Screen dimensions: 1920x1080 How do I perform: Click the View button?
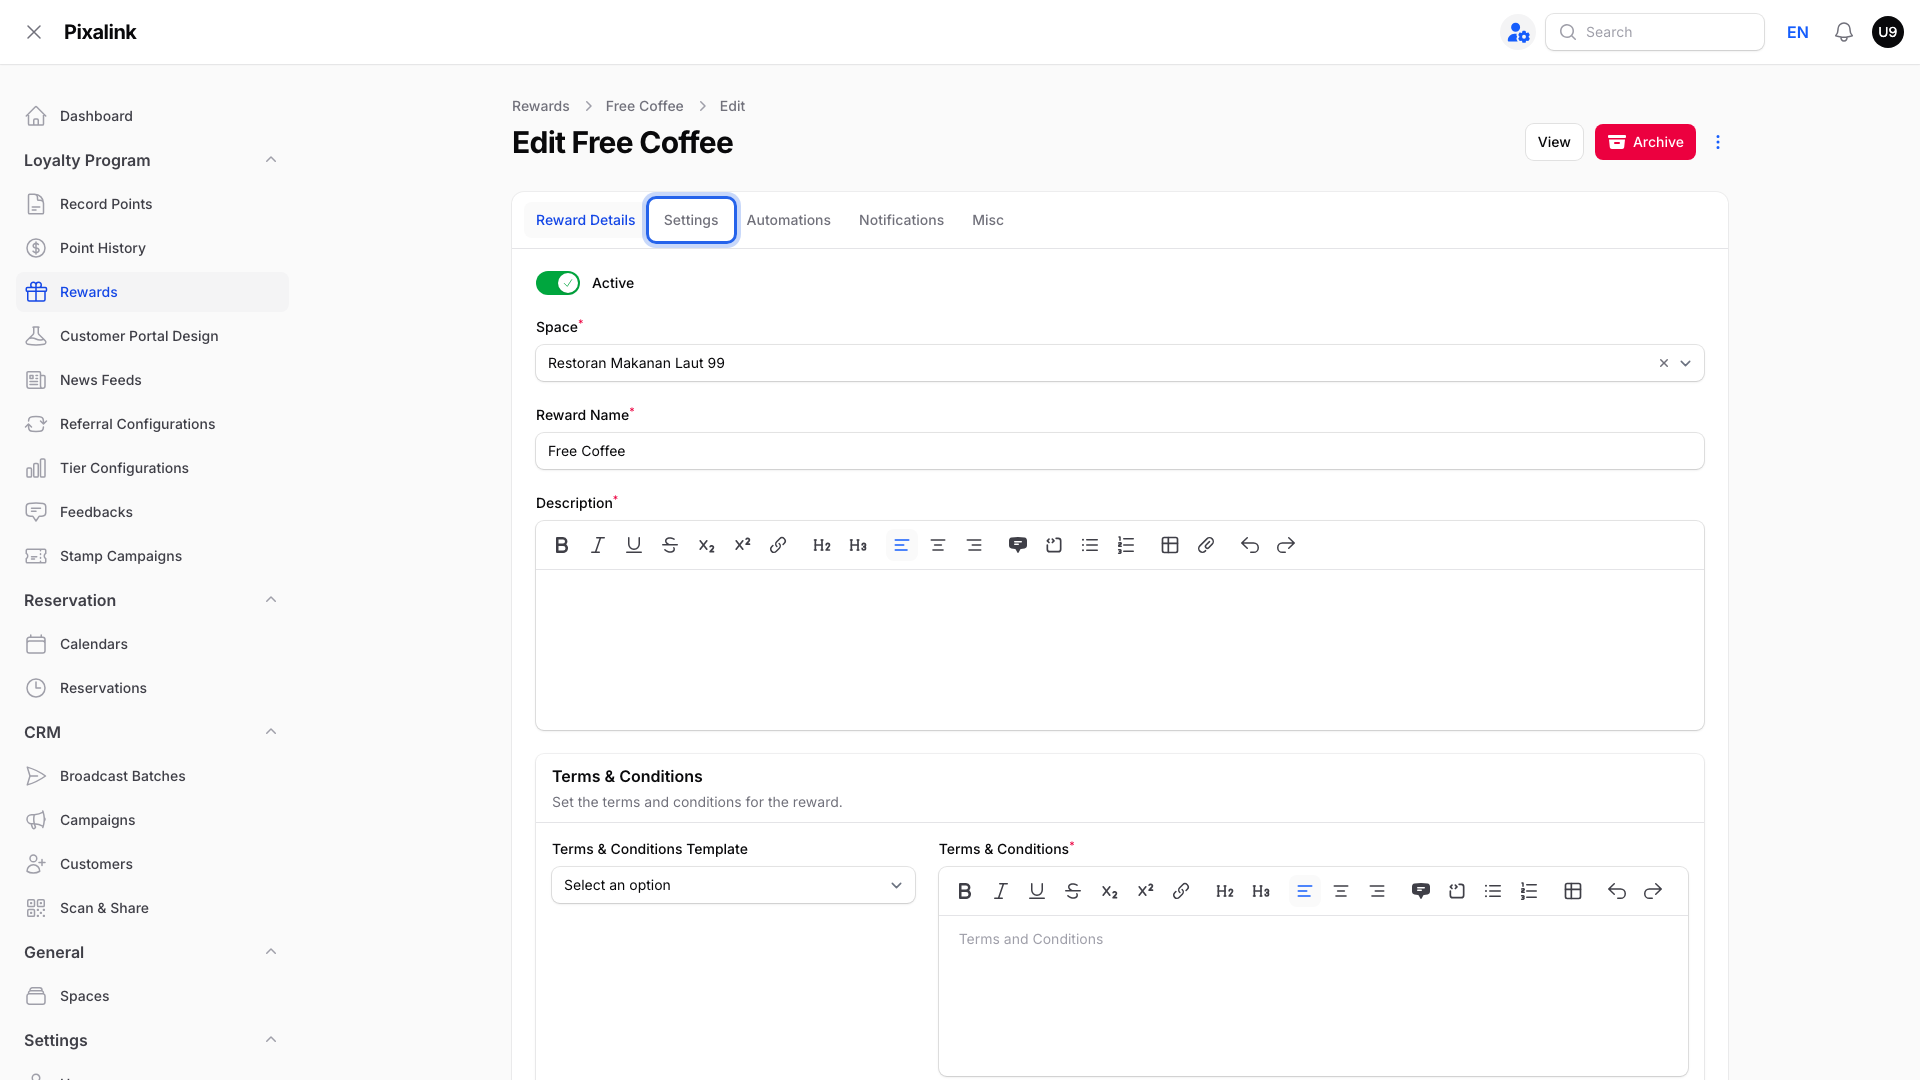(x=1554, y=142)
